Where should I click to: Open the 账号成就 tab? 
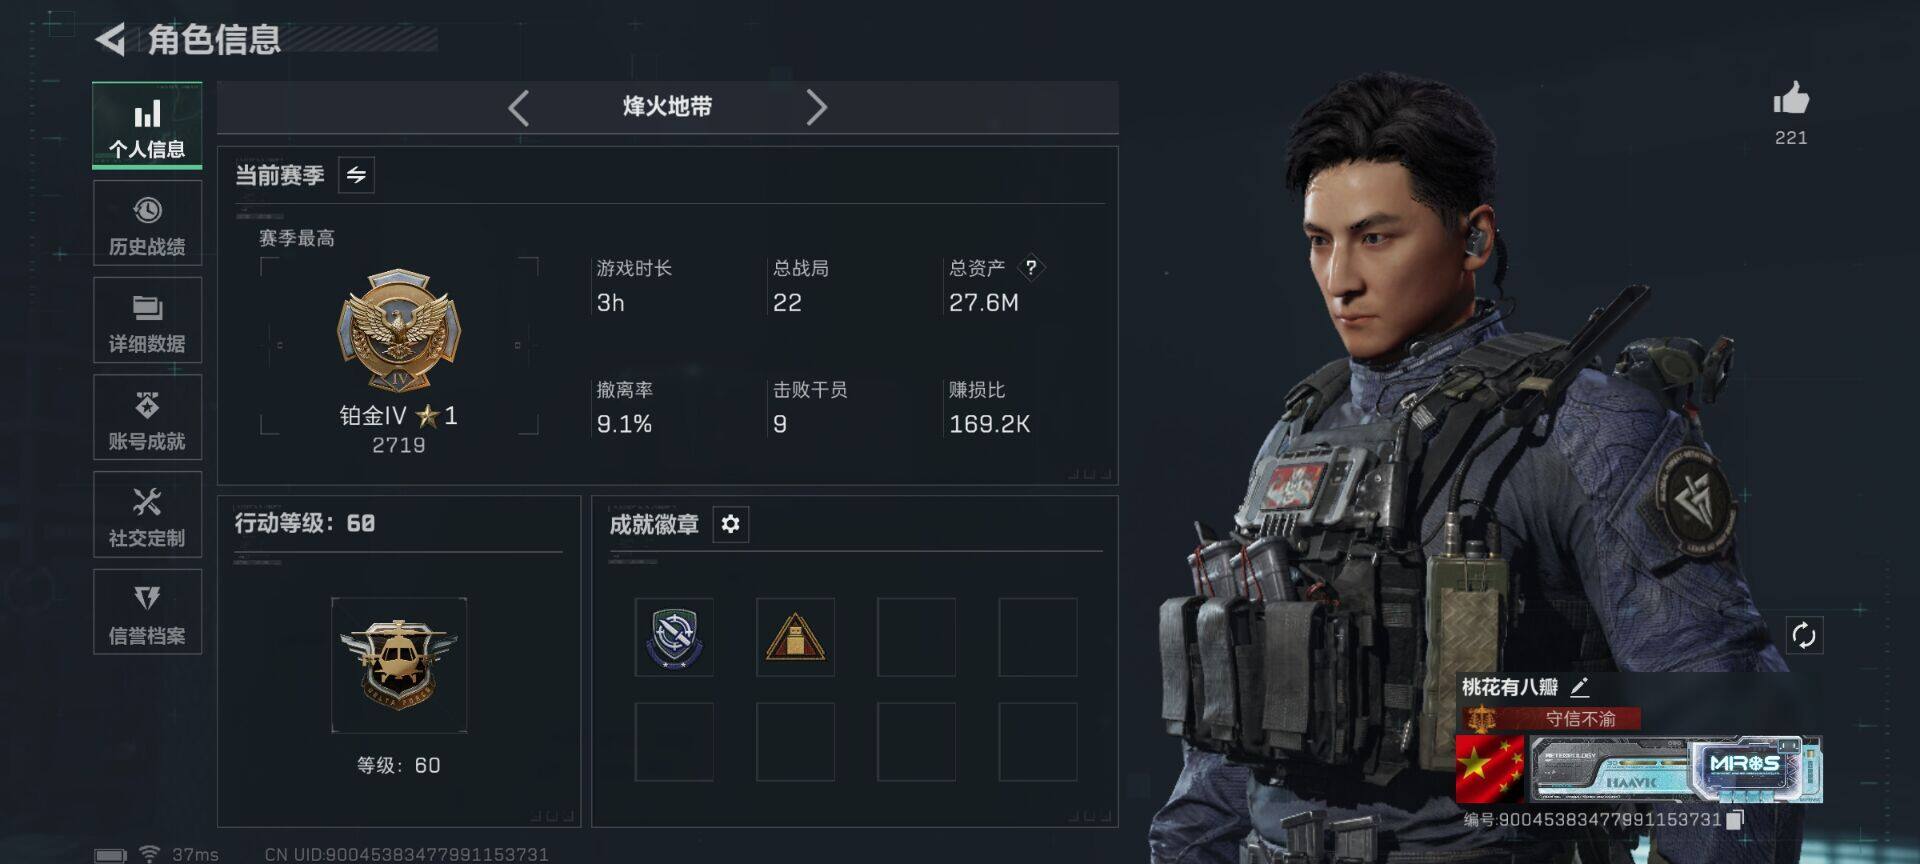[147, 417]
